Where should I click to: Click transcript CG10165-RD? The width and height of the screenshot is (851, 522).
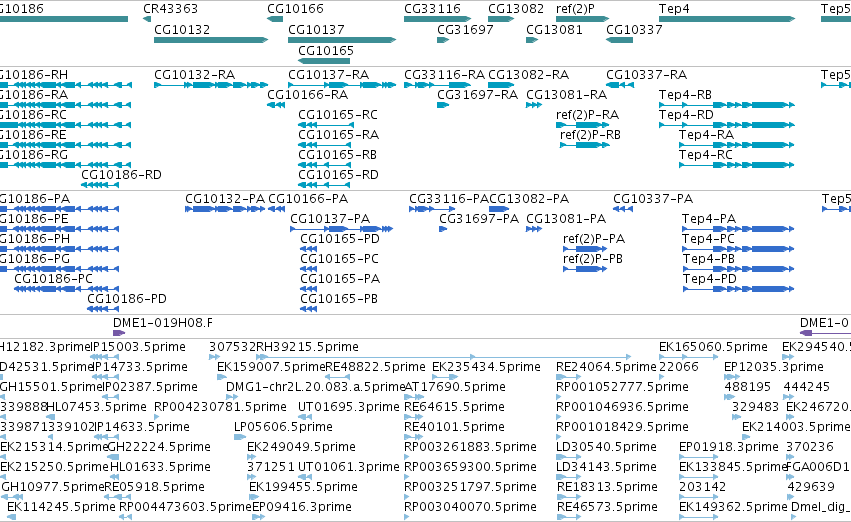(324, 185)
